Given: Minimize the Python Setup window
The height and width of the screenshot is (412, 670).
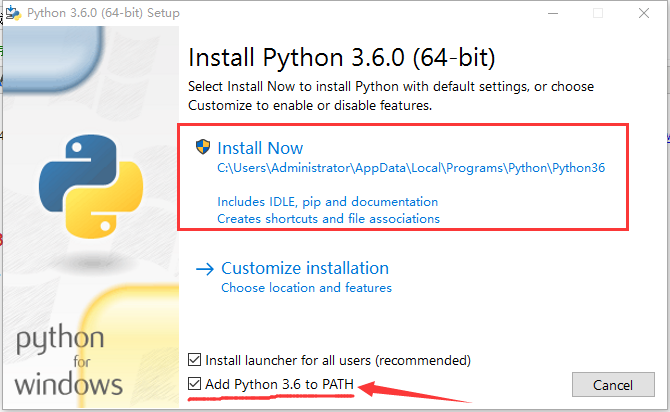Looking at the screenshot, I should coord(553,13).
